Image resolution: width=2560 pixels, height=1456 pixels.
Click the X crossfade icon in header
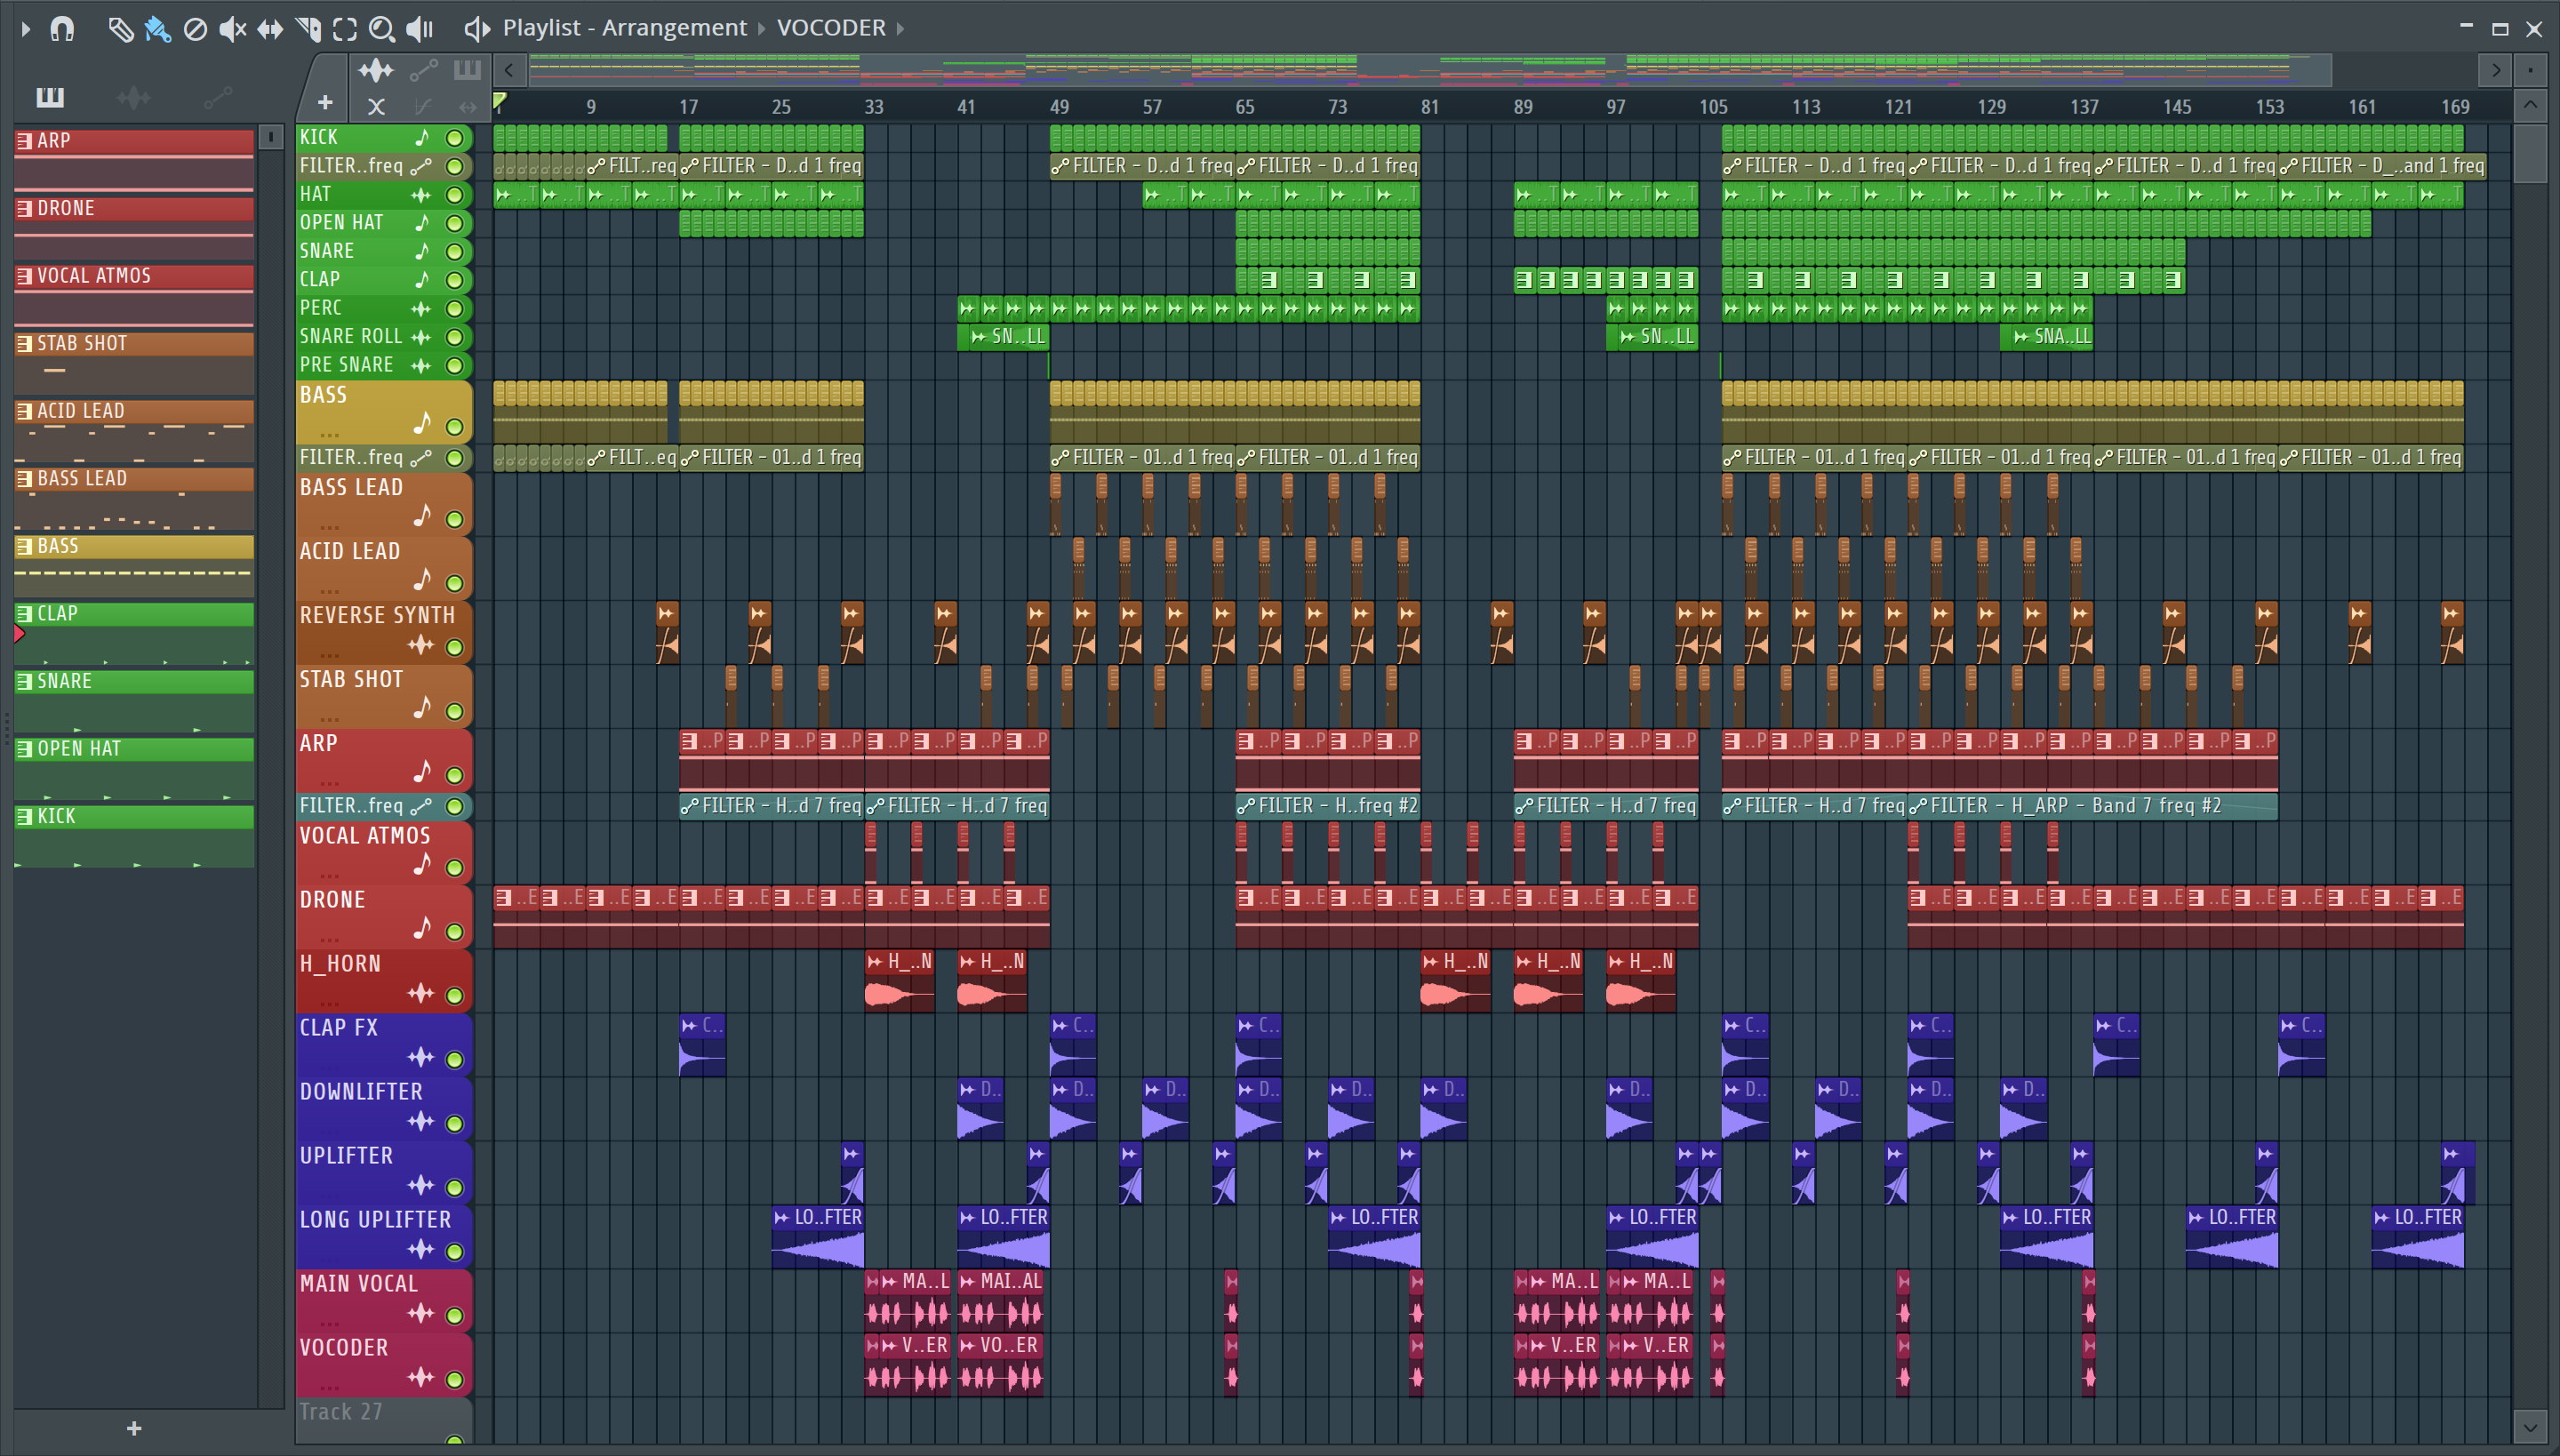coord(376,105)
